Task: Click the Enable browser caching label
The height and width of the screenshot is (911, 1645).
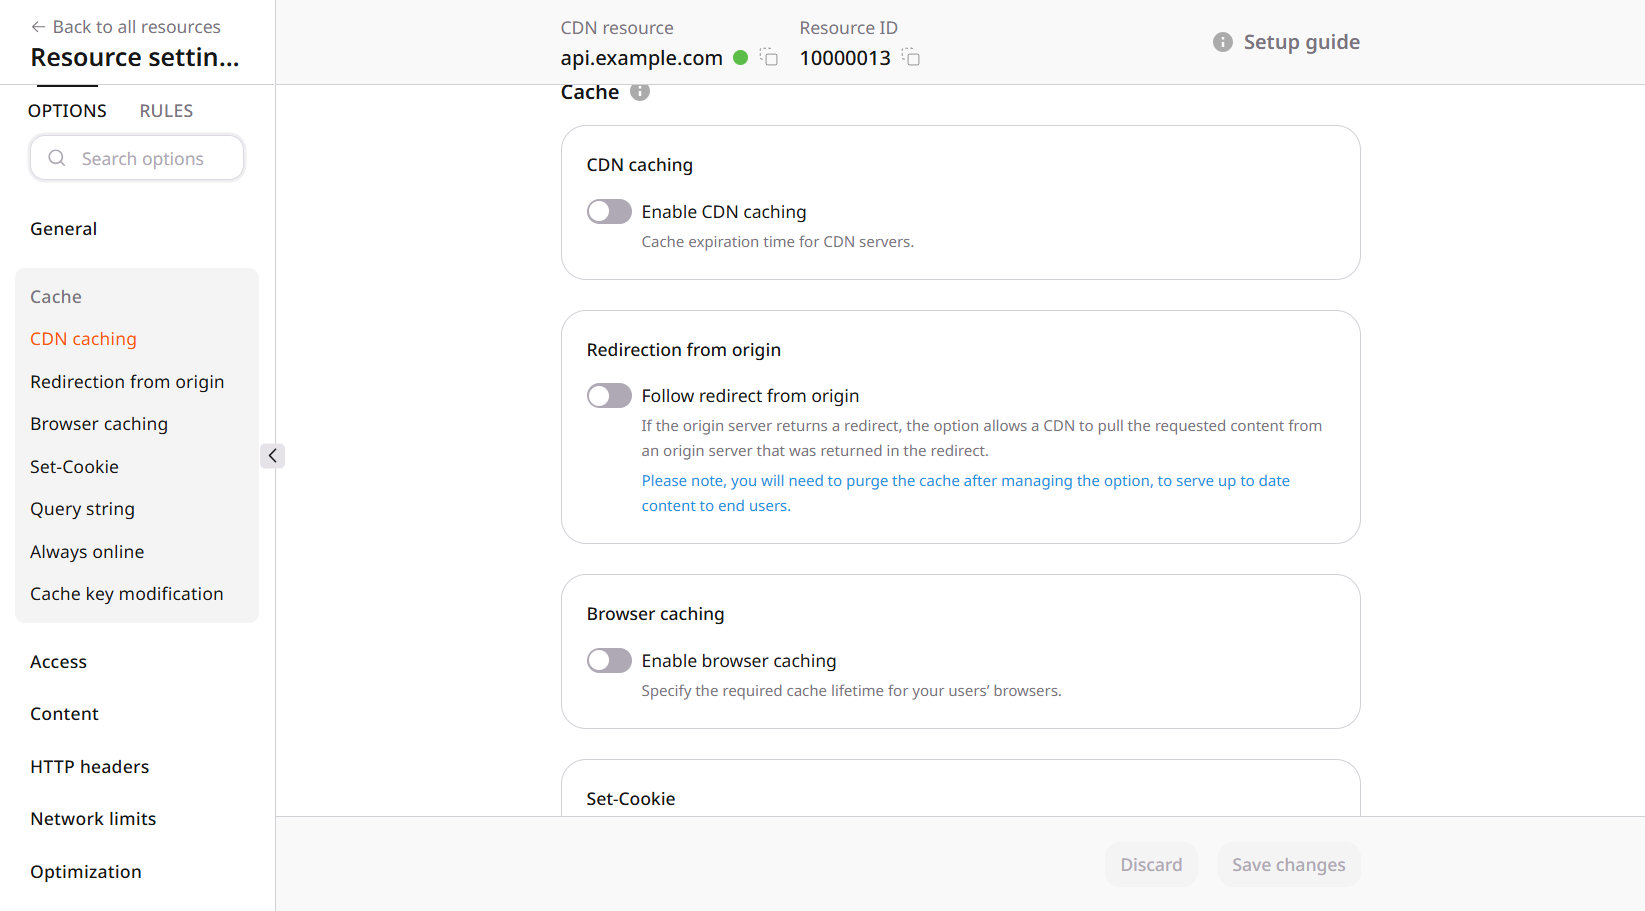Action: tap(739, 661)
